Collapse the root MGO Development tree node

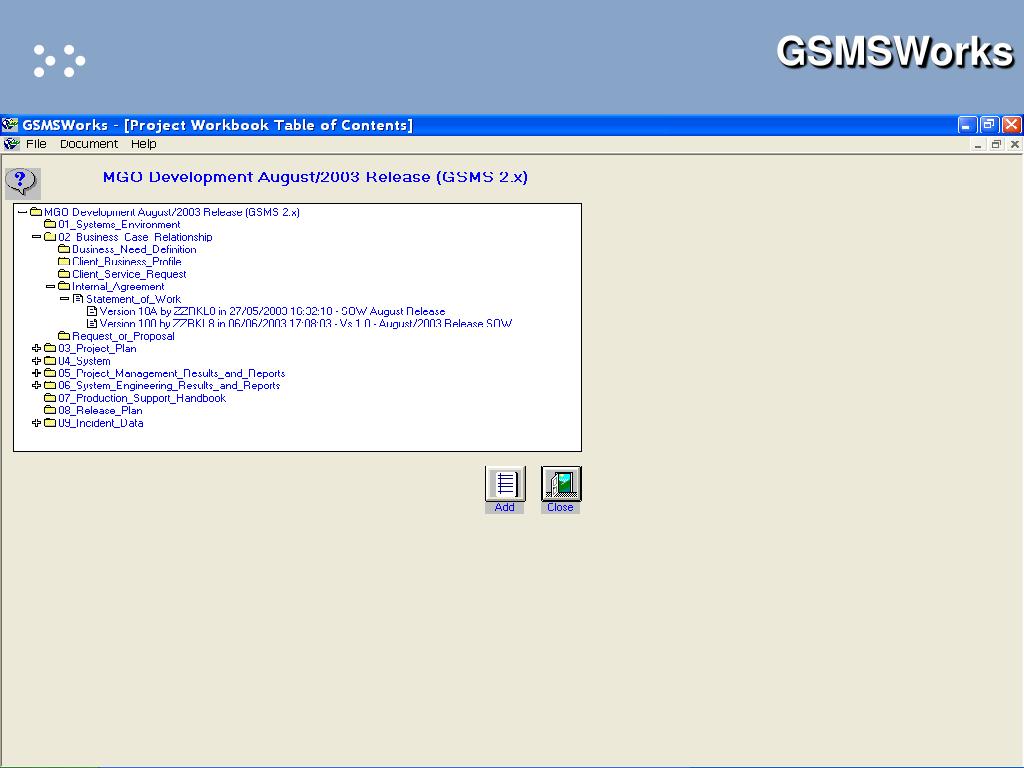[23, 212]
